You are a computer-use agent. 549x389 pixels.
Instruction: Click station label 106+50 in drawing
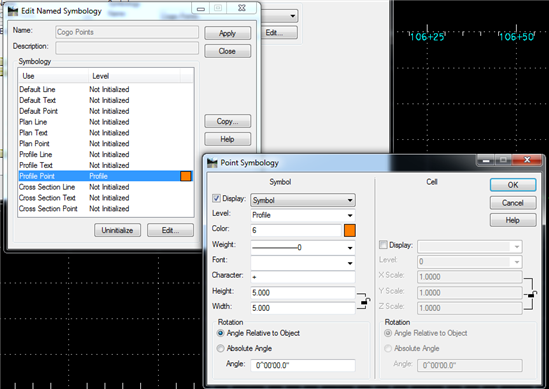pos(516,36)
